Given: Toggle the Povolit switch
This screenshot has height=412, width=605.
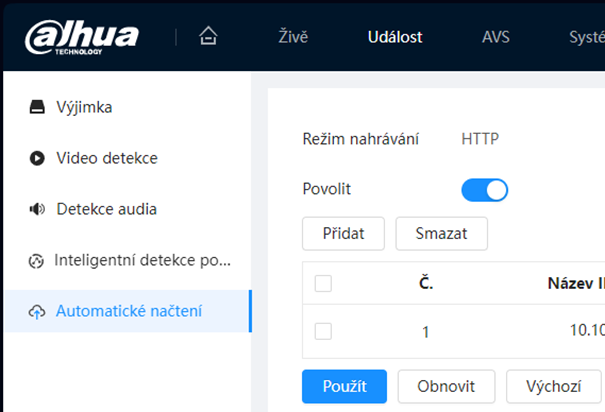Looking at the screenshot, I should tap(484, 189).
